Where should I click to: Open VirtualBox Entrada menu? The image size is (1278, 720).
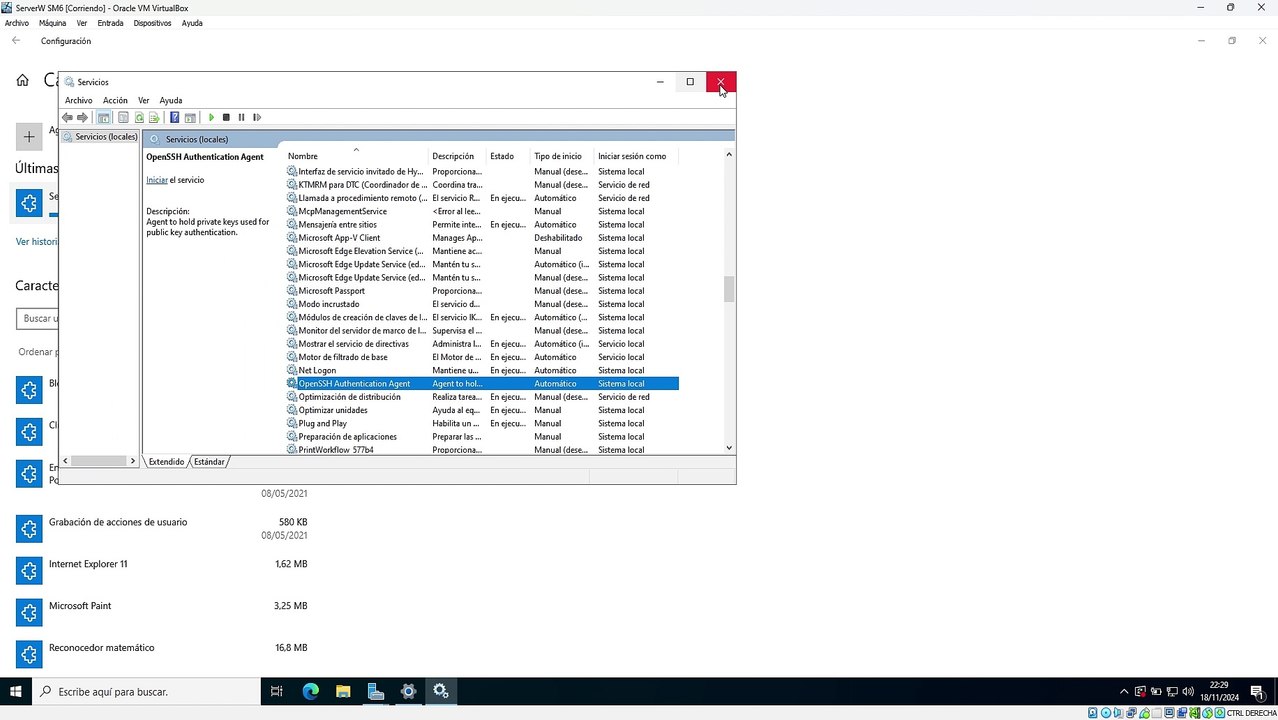pyautogui.click(x=110, y=23)
